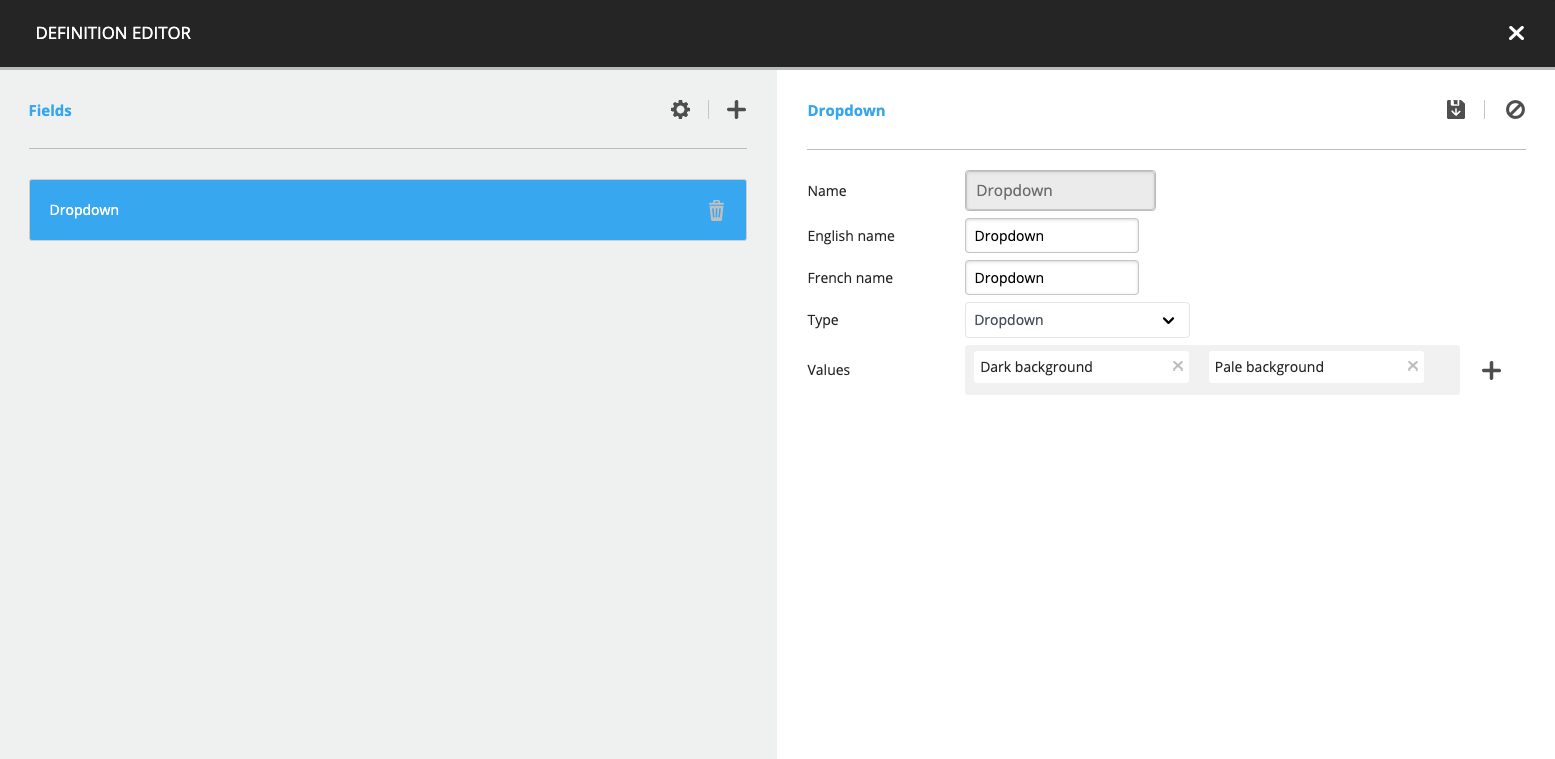Open the Type dropdown
This screenshot has width=1555, height=759.
coord(1077,320)
